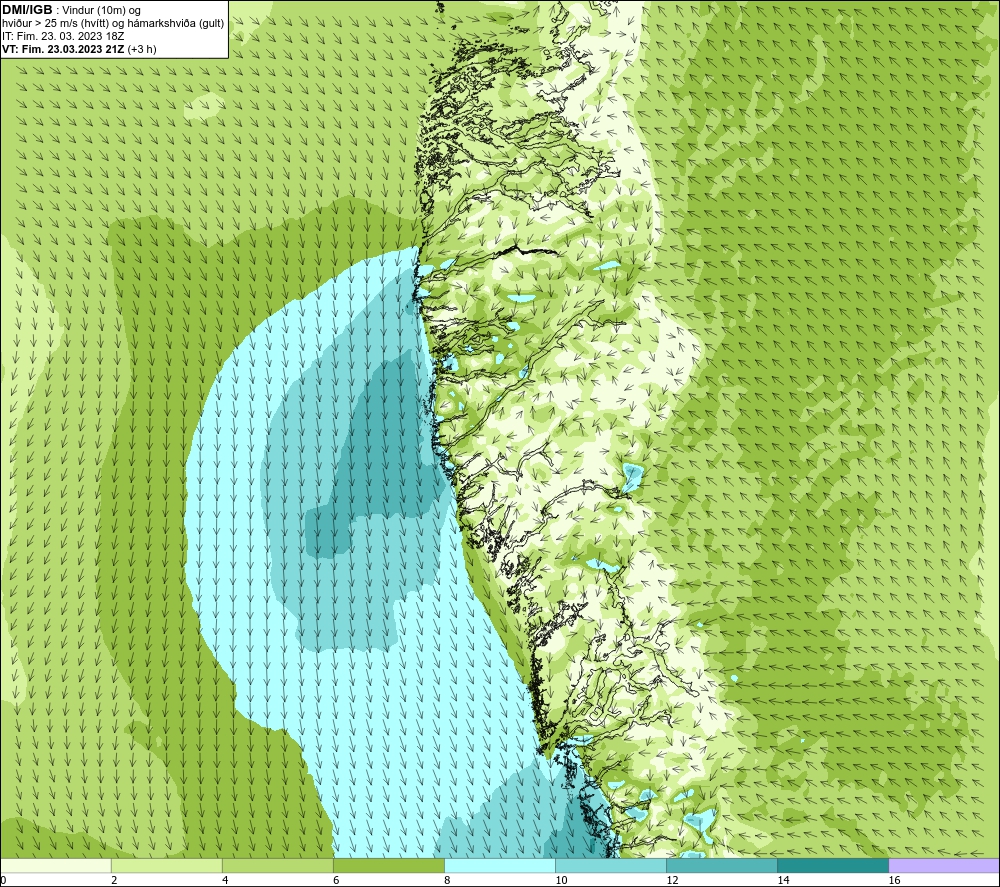The width and height of the screenshot is (1000, 887).
Task: Select the purple above-16 m/s scale segment
Action: (943, 865)
